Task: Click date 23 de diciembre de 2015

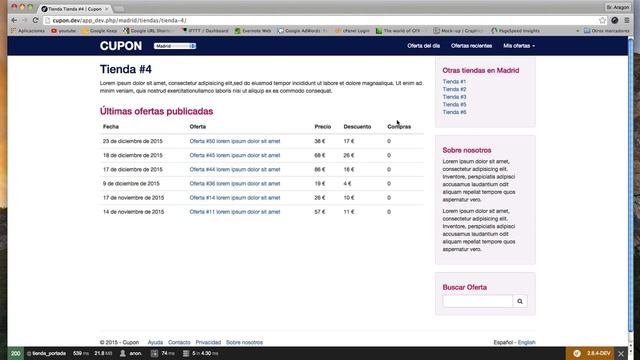Action: click(133, 141)
